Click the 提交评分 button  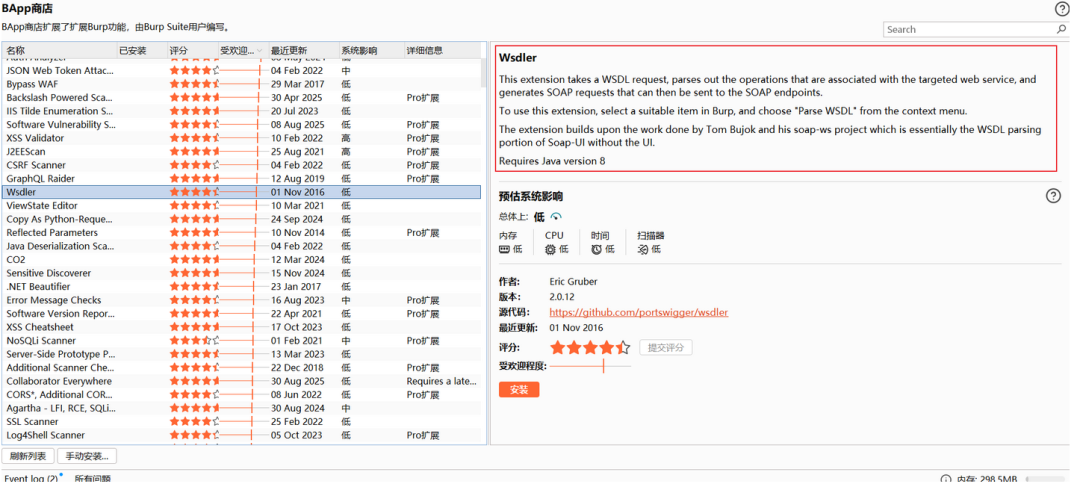pos(665,348)
